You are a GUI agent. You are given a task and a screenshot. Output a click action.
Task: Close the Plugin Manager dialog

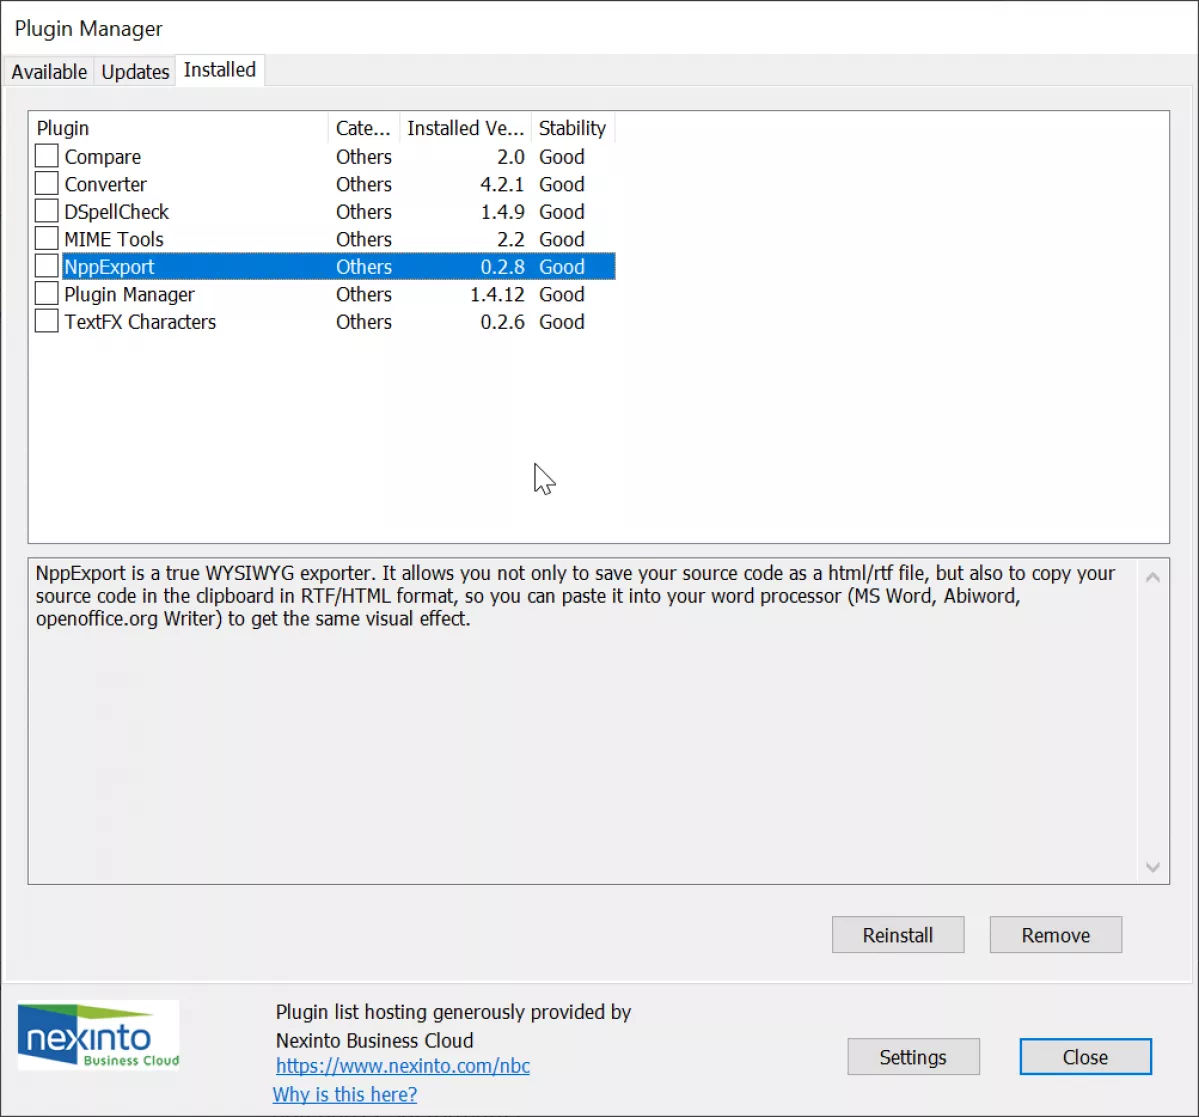(x=1085, y=1057)
